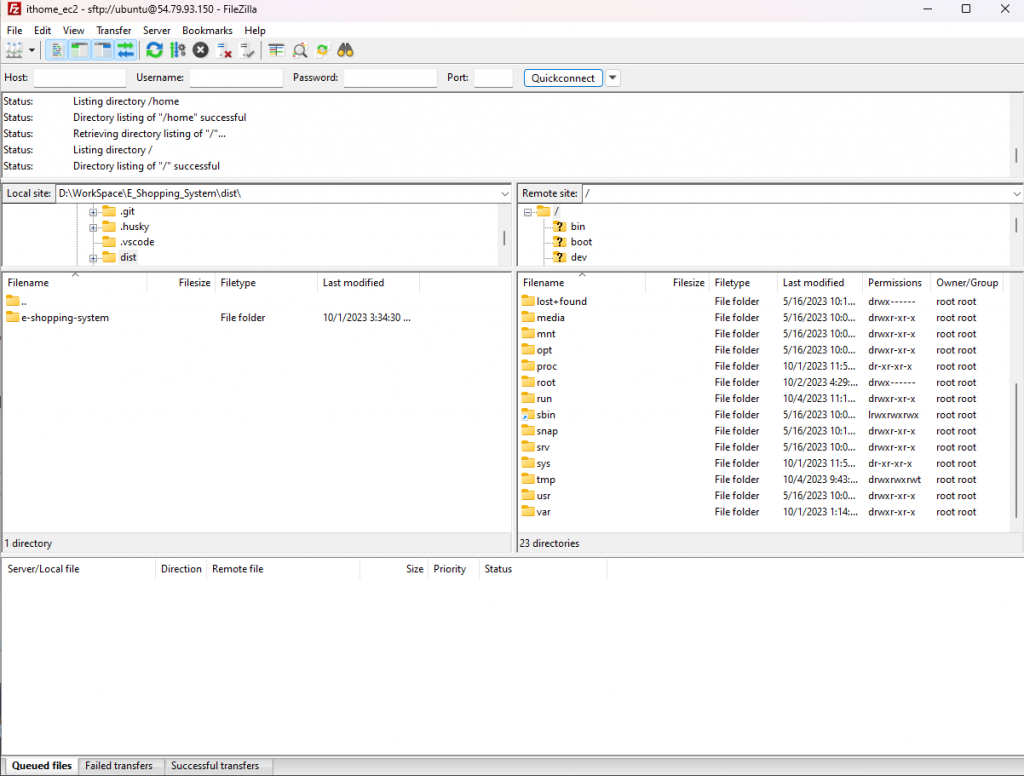Open the Help menu
This screenshot has width=1024, height=776.
[255, 30]
